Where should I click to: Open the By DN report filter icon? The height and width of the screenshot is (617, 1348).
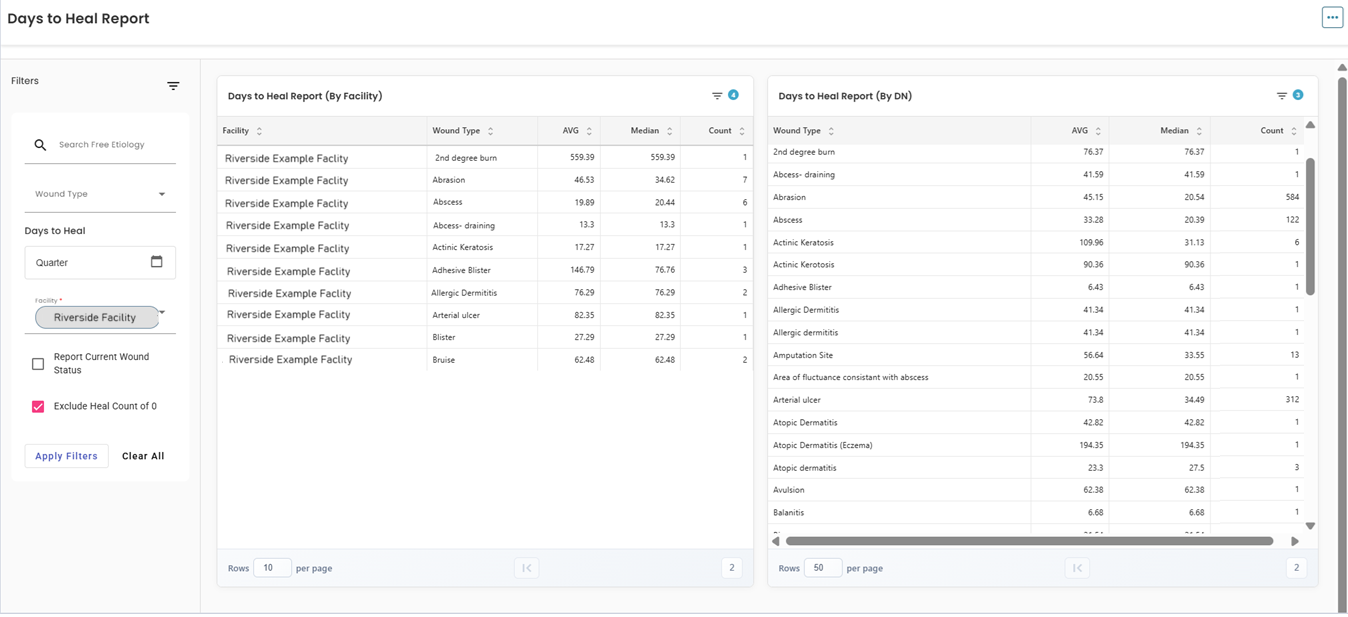tap(1281, 96)
